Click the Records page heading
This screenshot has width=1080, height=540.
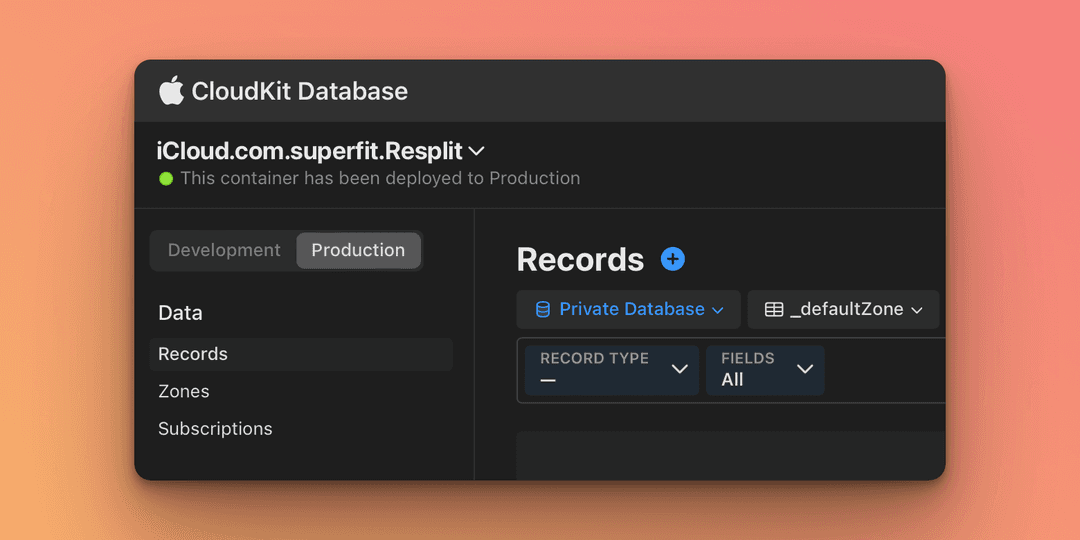click(x=580, y=260)
